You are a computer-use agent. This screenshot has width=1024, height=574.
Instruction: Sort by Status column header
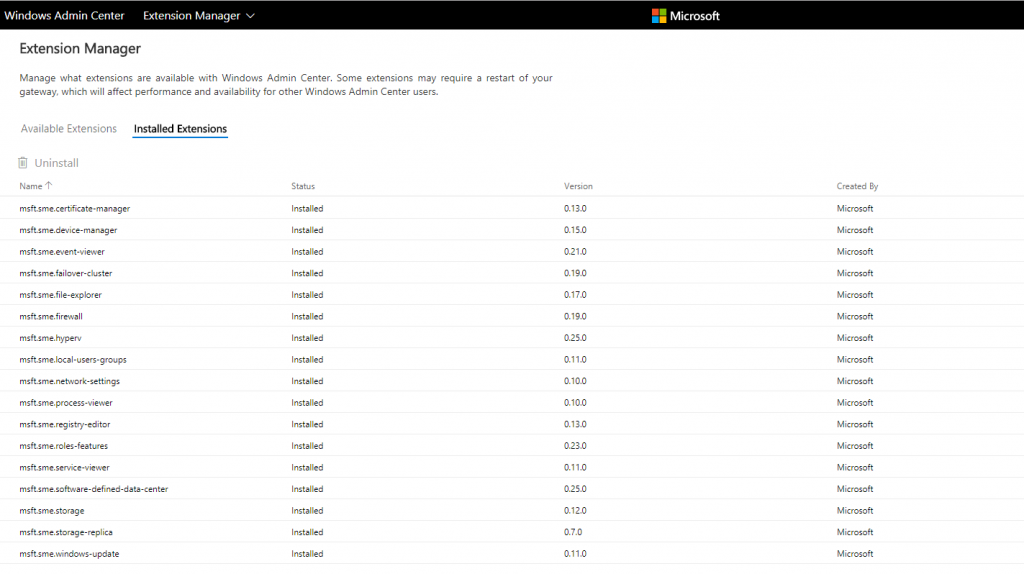303,186
